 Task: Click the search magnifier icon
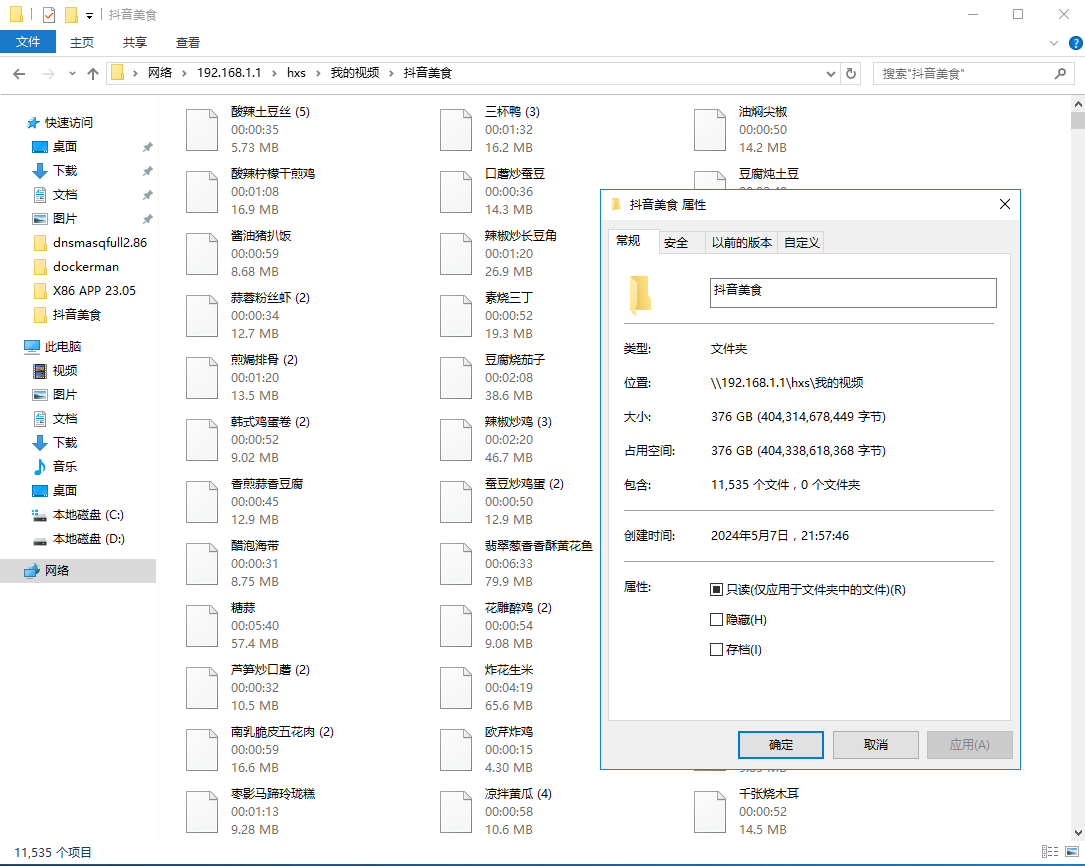1060,73
